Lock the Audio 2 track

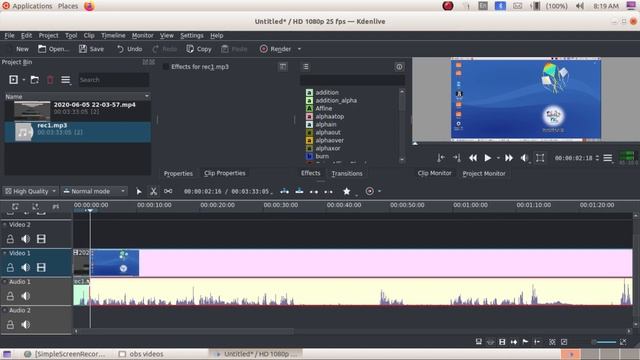click(10, 324)
